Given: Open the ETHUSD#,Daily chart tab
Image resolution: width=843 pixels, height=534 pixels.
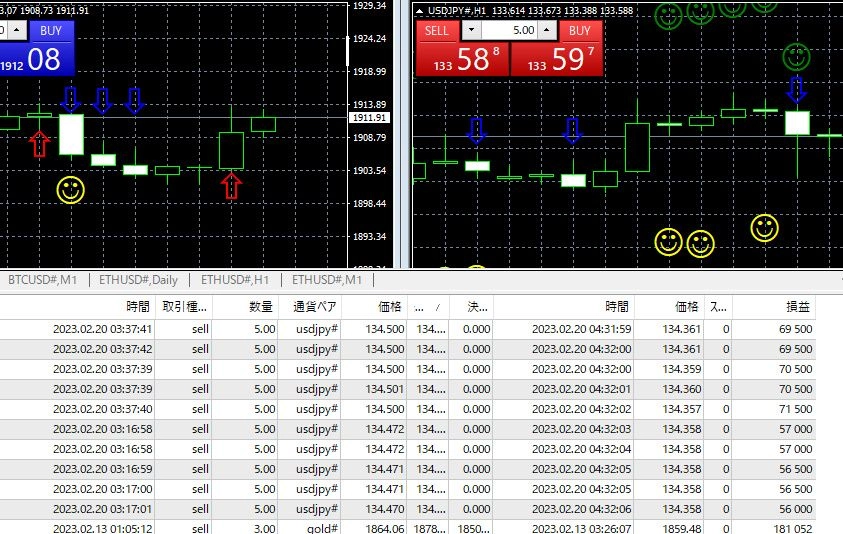Looking at the screenshot, I should click(141, 280).
